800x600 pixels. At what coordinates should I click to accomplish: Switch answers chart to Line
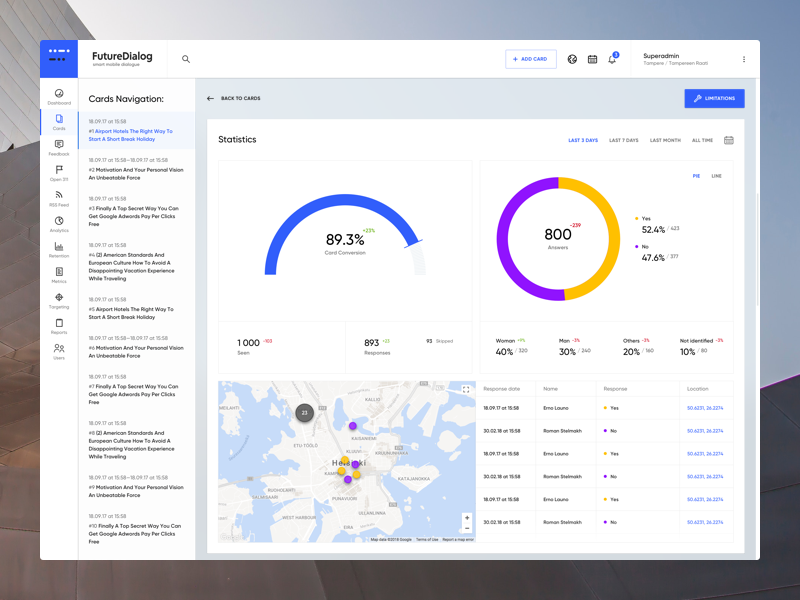[716, 176]
